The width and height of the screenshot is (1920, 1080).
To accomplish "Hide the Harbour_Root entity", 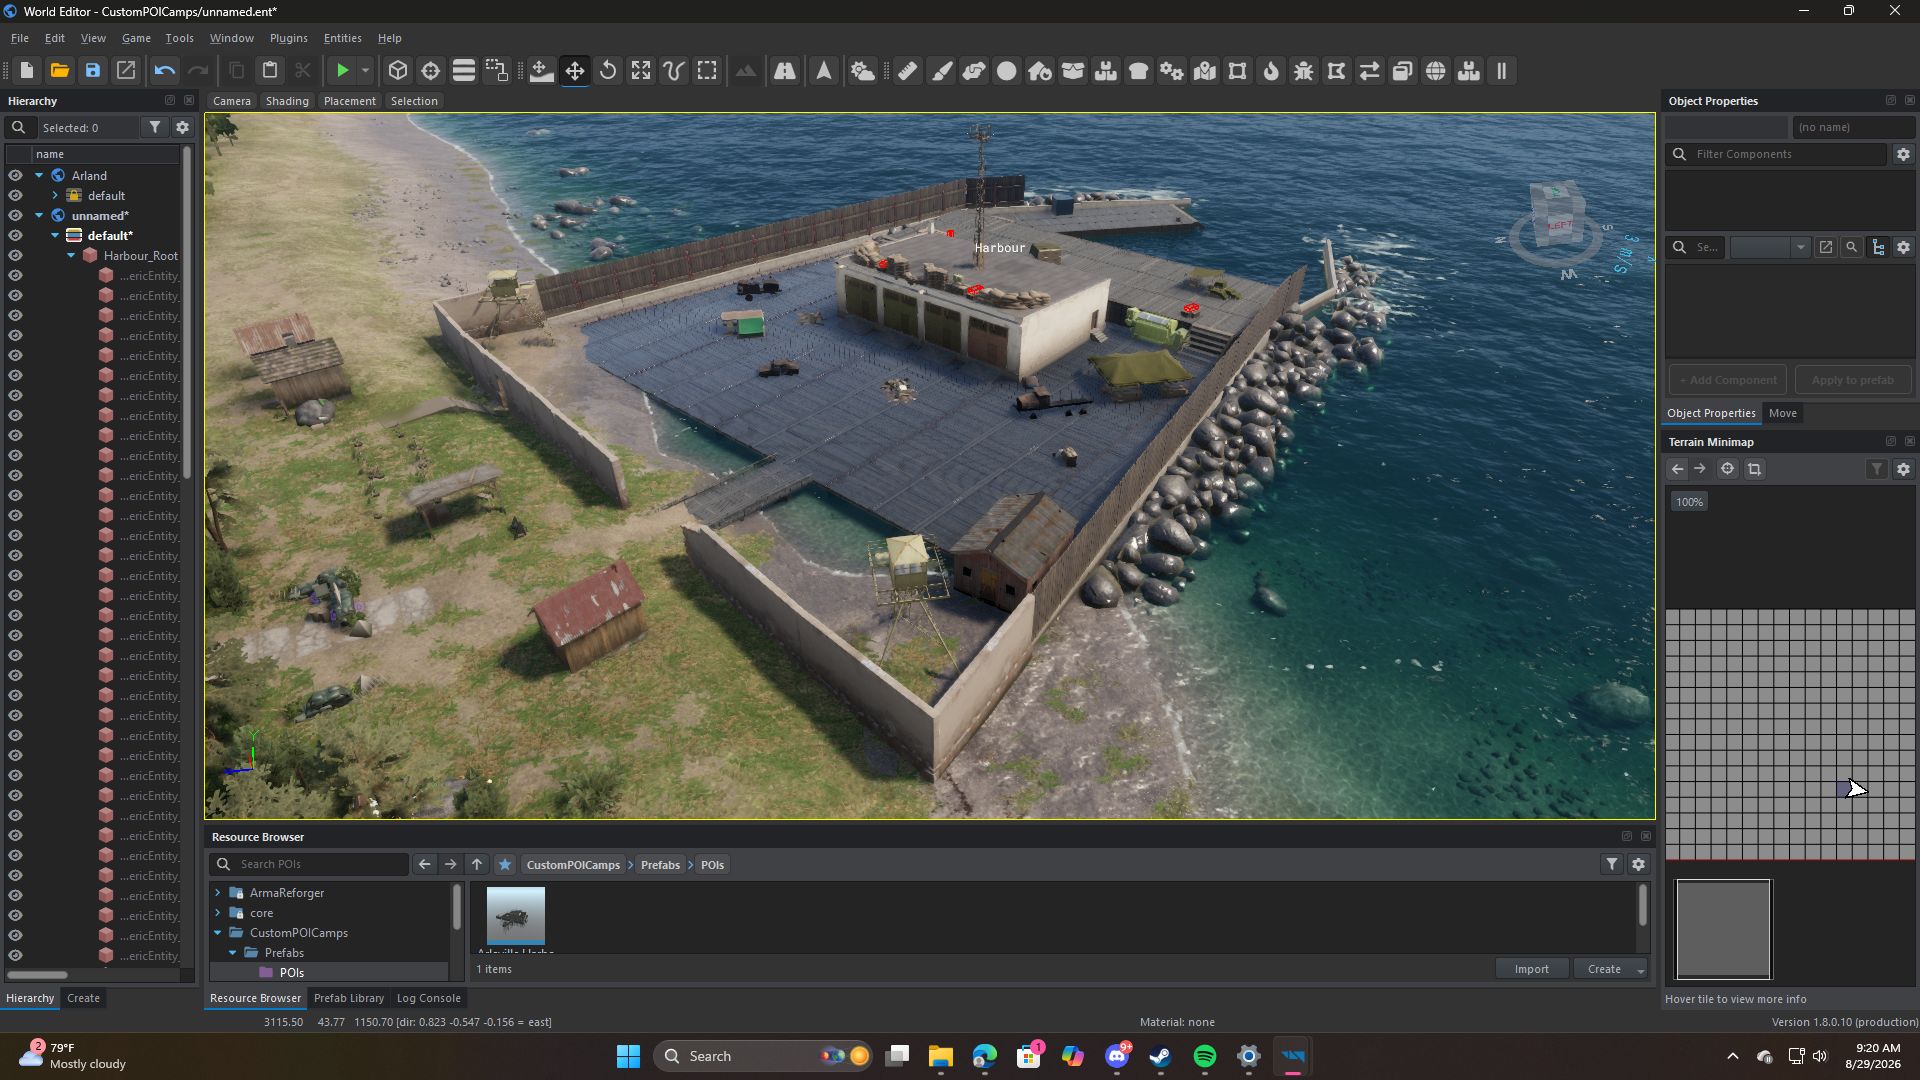I will click(15, 255).
